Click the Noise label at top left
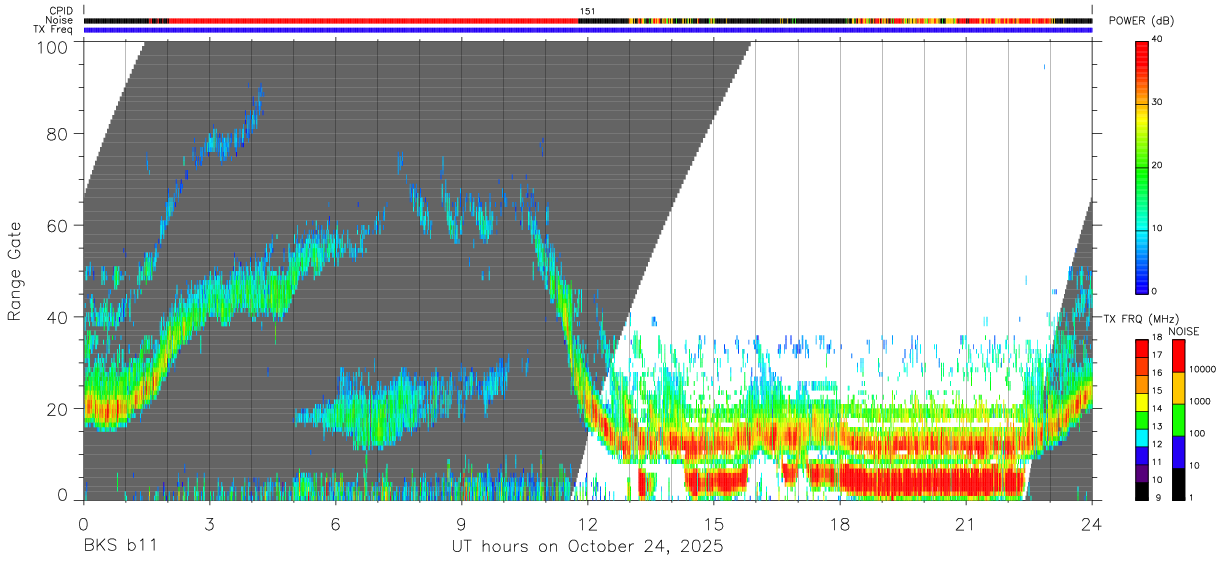 pyautogui.click(x=59, y=20)
